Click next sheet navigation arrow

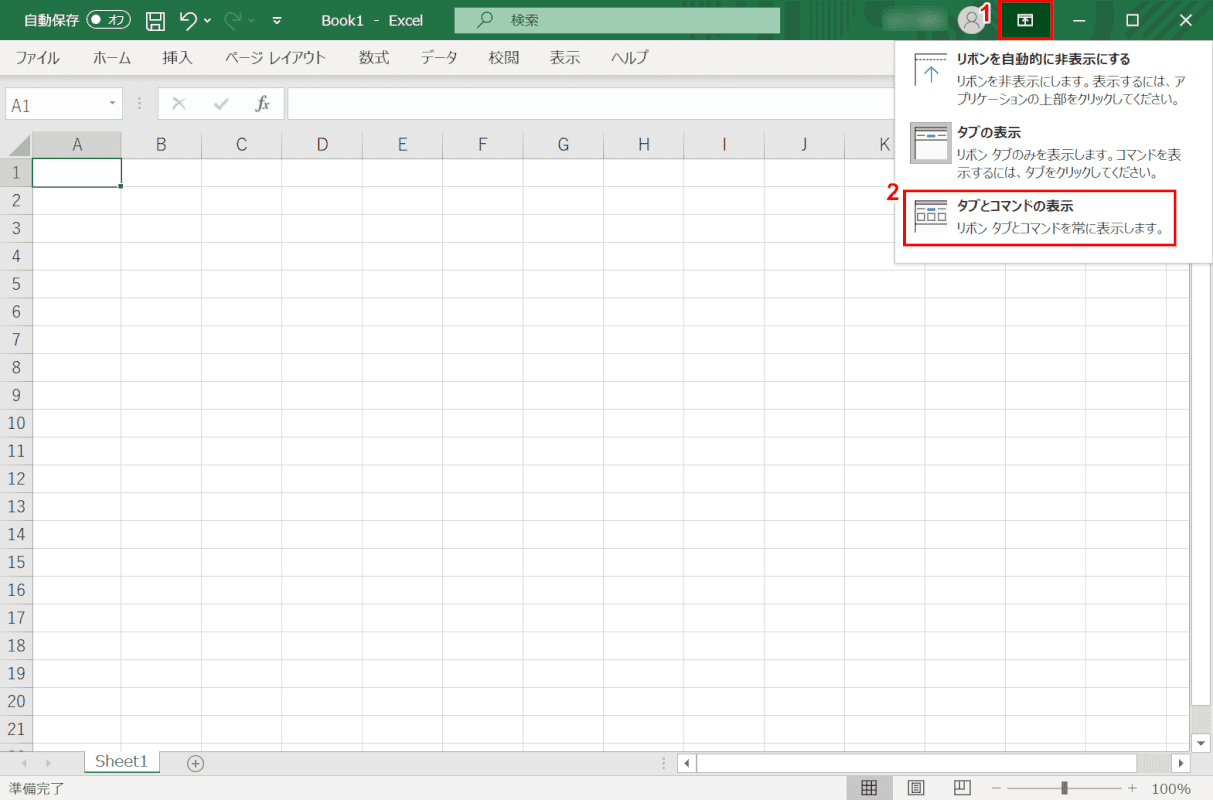48,763
